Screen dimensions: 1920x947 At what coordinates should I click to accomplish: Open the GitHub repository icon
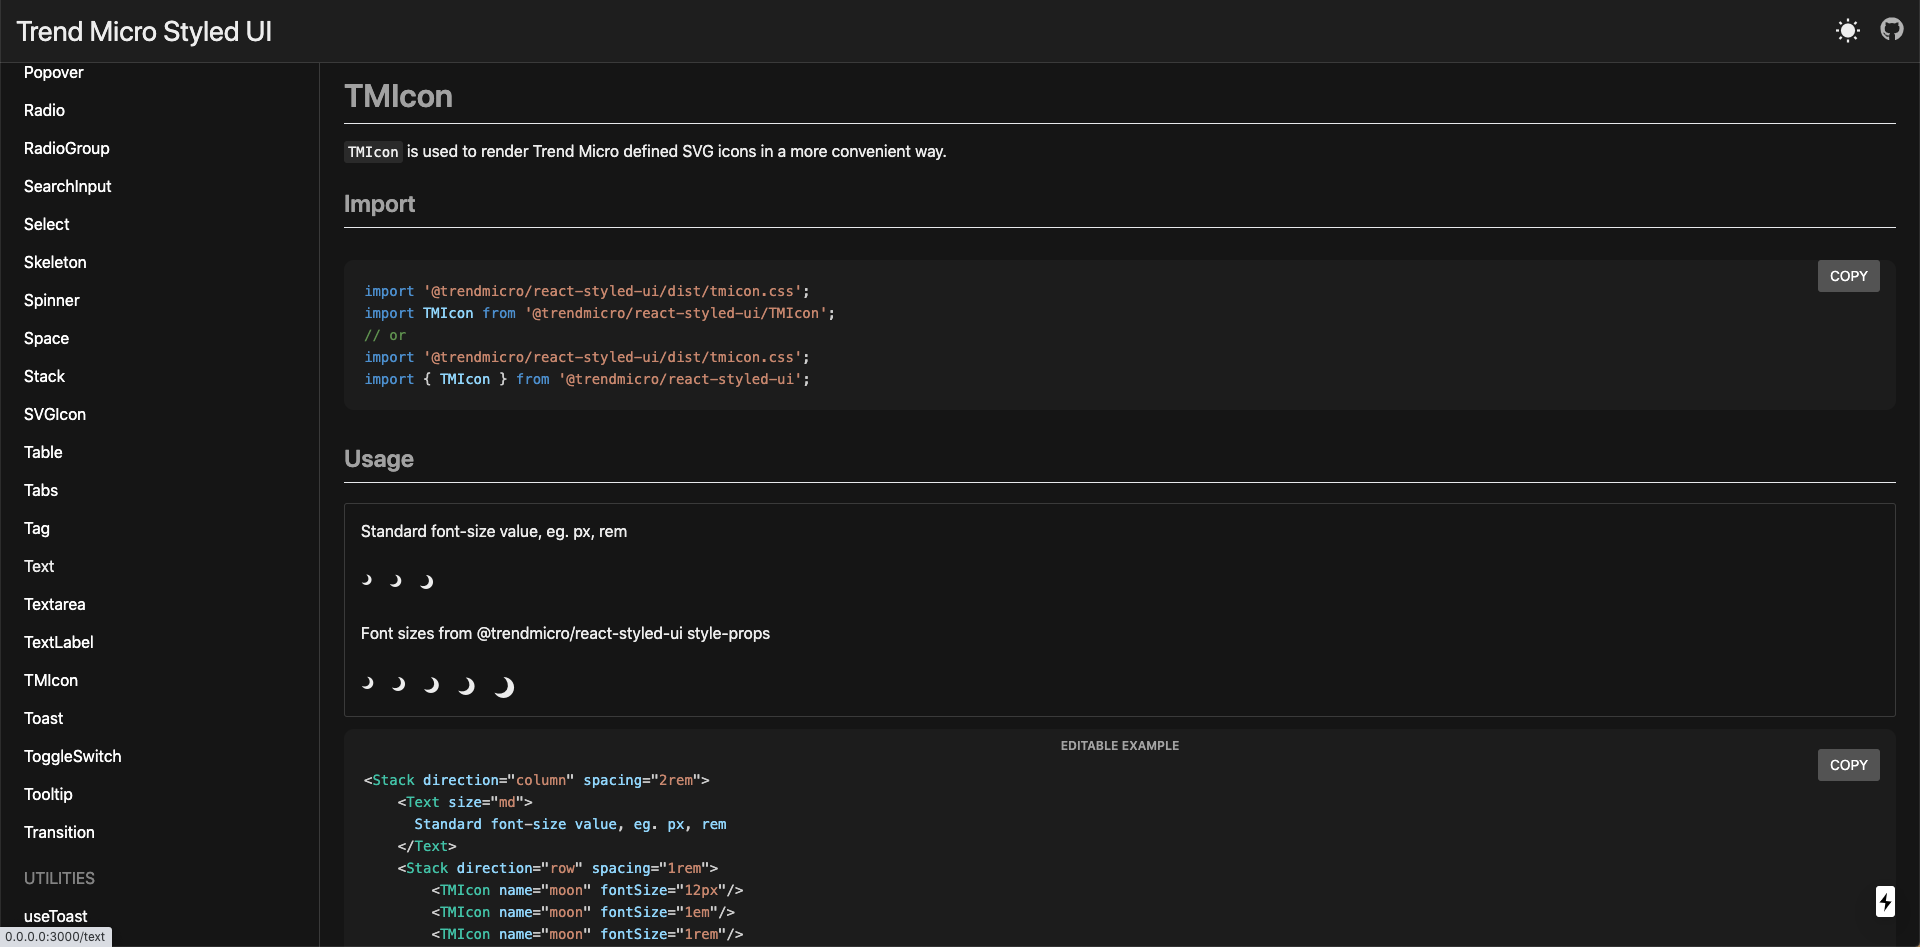(1892, 30)
